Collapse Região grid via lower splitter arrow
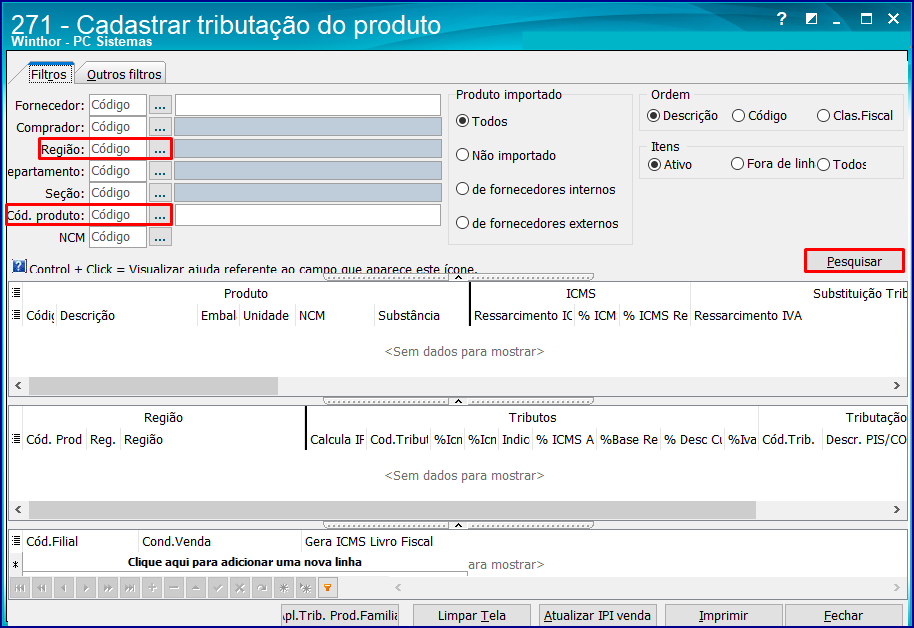Viewport: 914px width, 628px height. pos(458,525)
